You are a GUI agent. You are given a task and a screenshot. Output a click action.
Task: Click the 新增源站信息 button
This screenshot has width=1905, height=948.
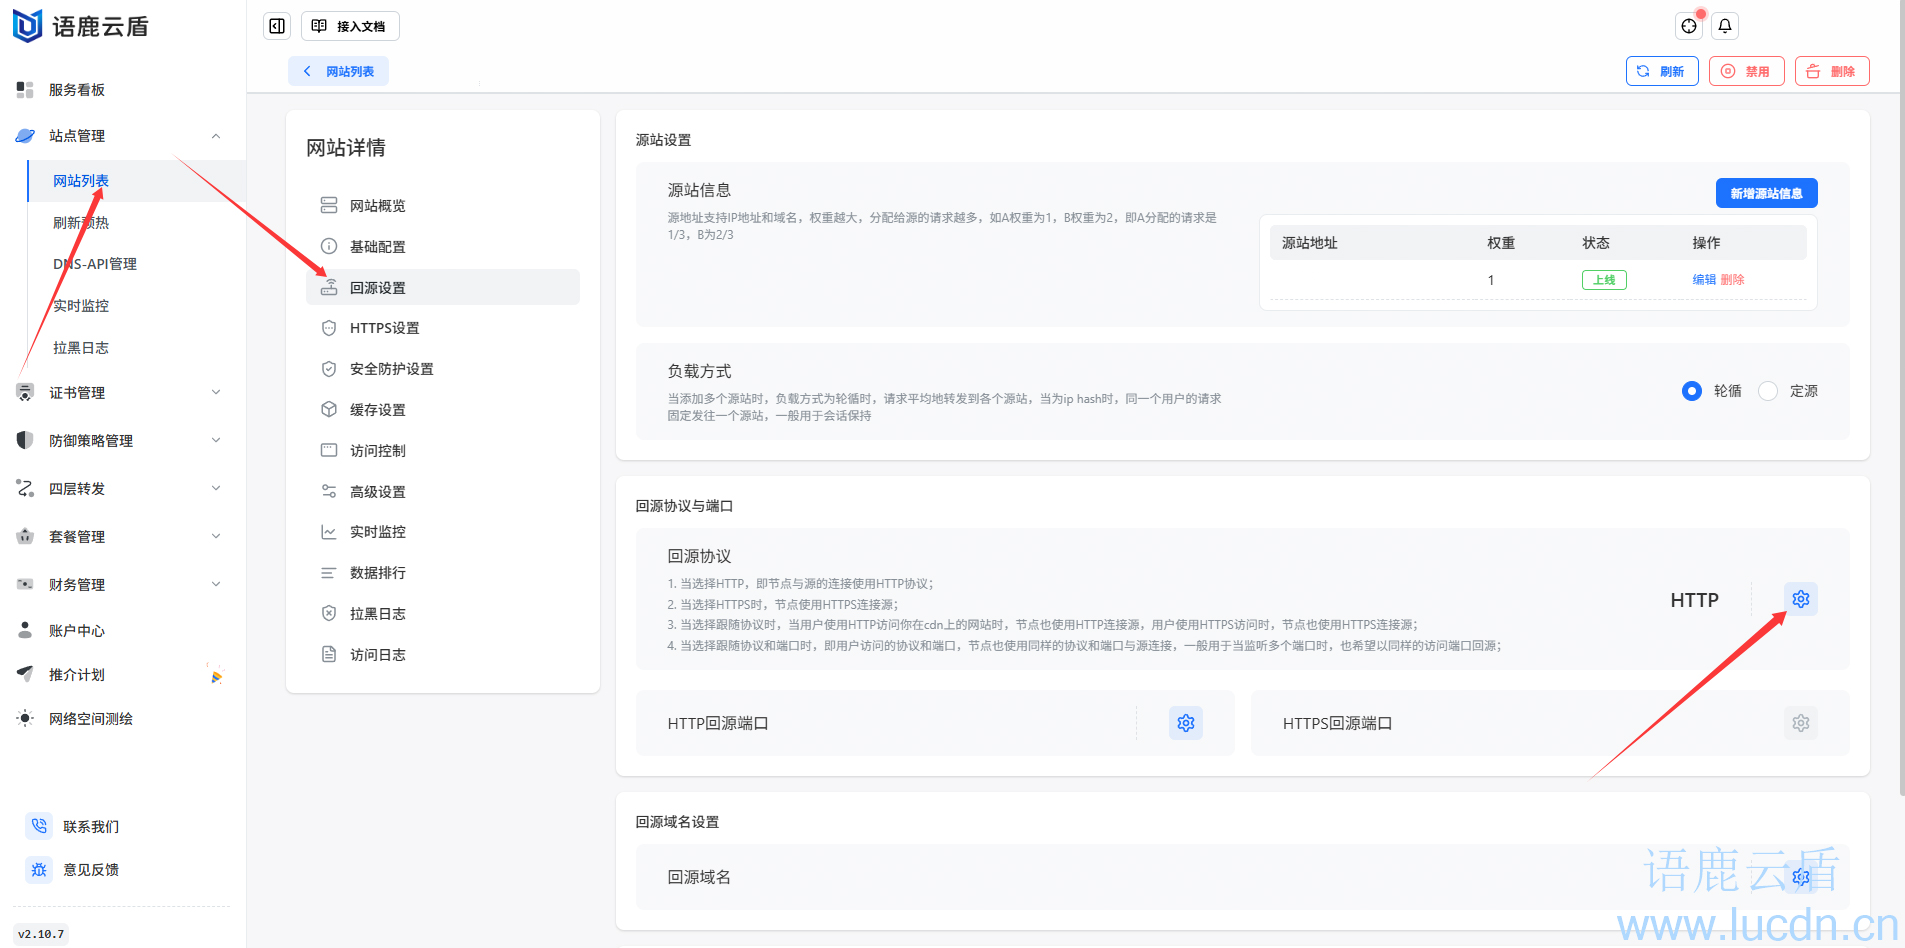click(1765, 192)
